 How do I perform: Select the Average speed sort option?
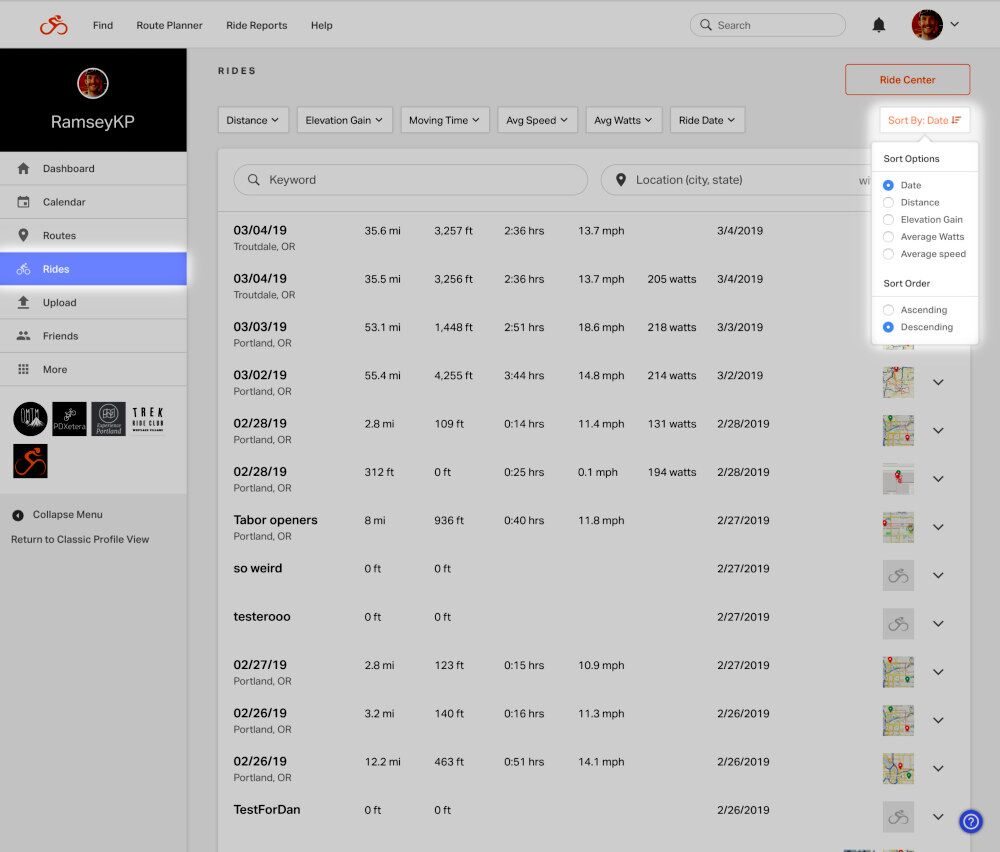coord(888,254)
